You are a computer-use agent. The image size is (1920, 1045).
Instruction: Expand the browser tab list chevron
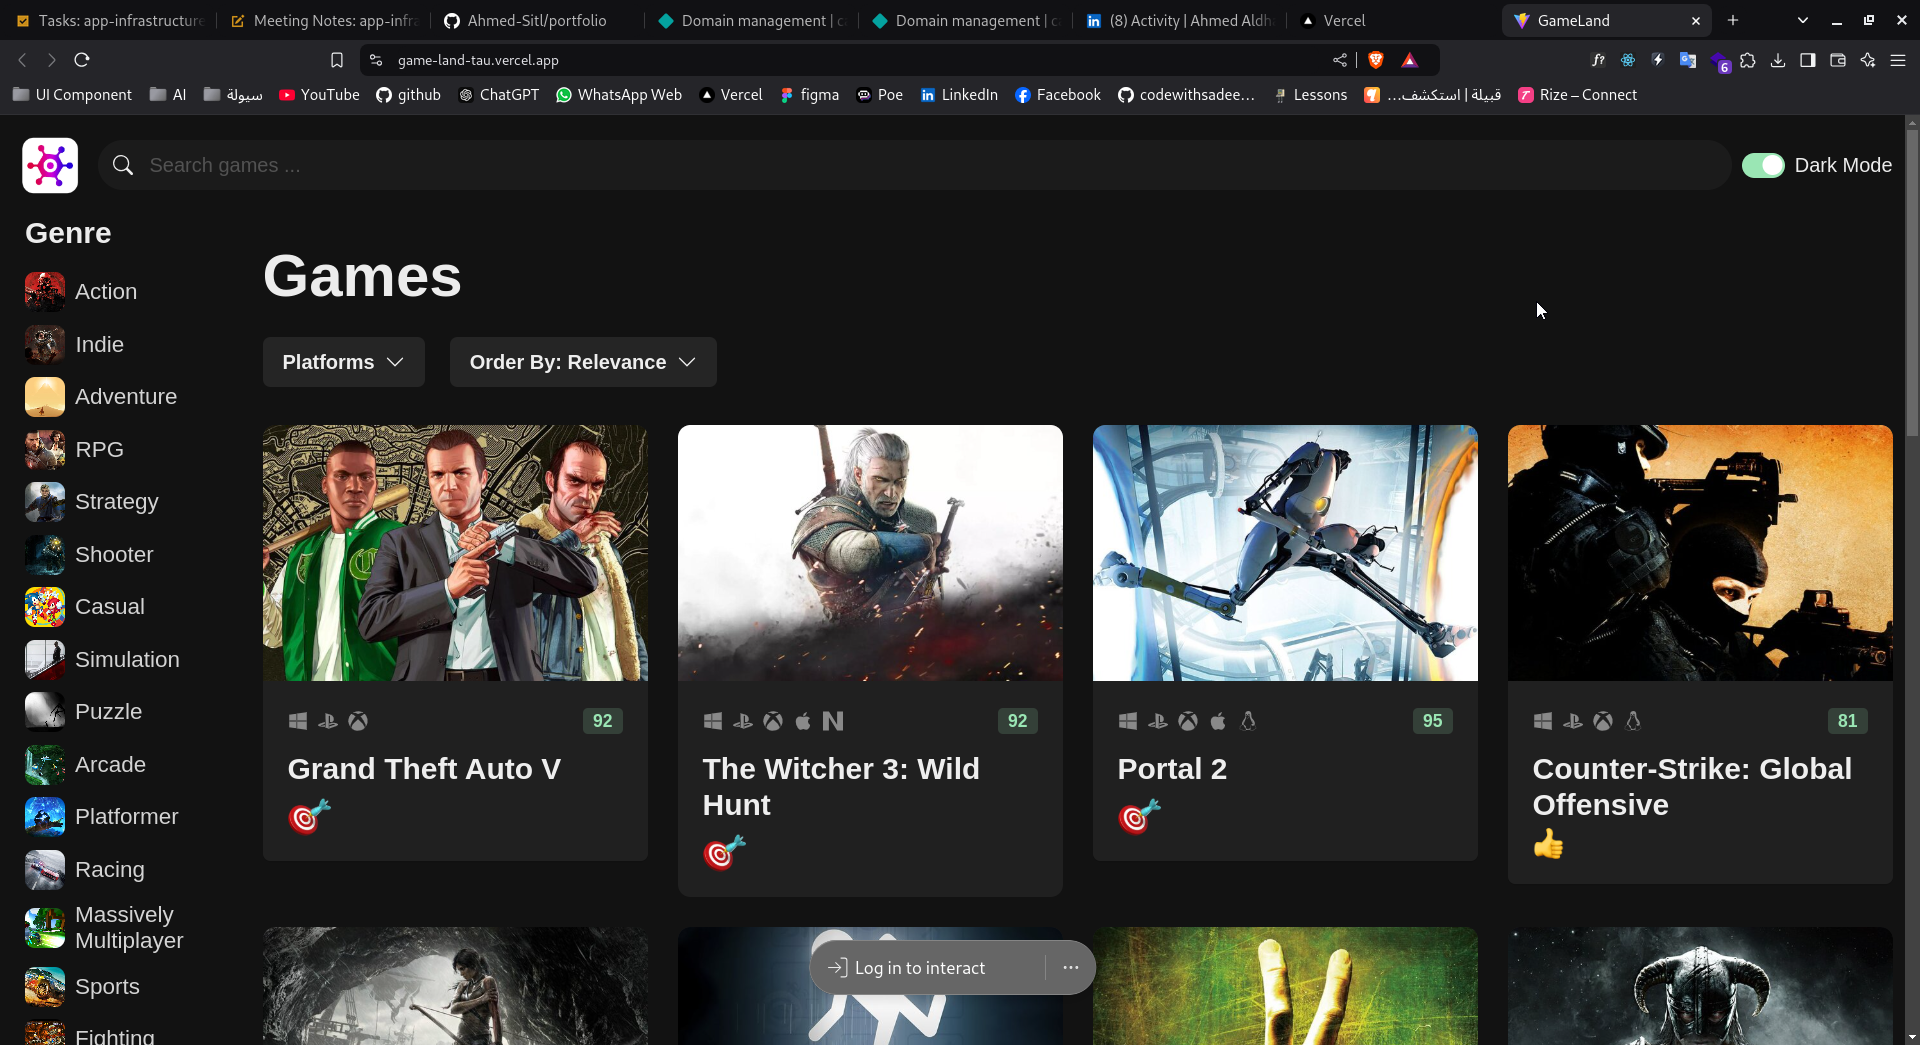1803,20
